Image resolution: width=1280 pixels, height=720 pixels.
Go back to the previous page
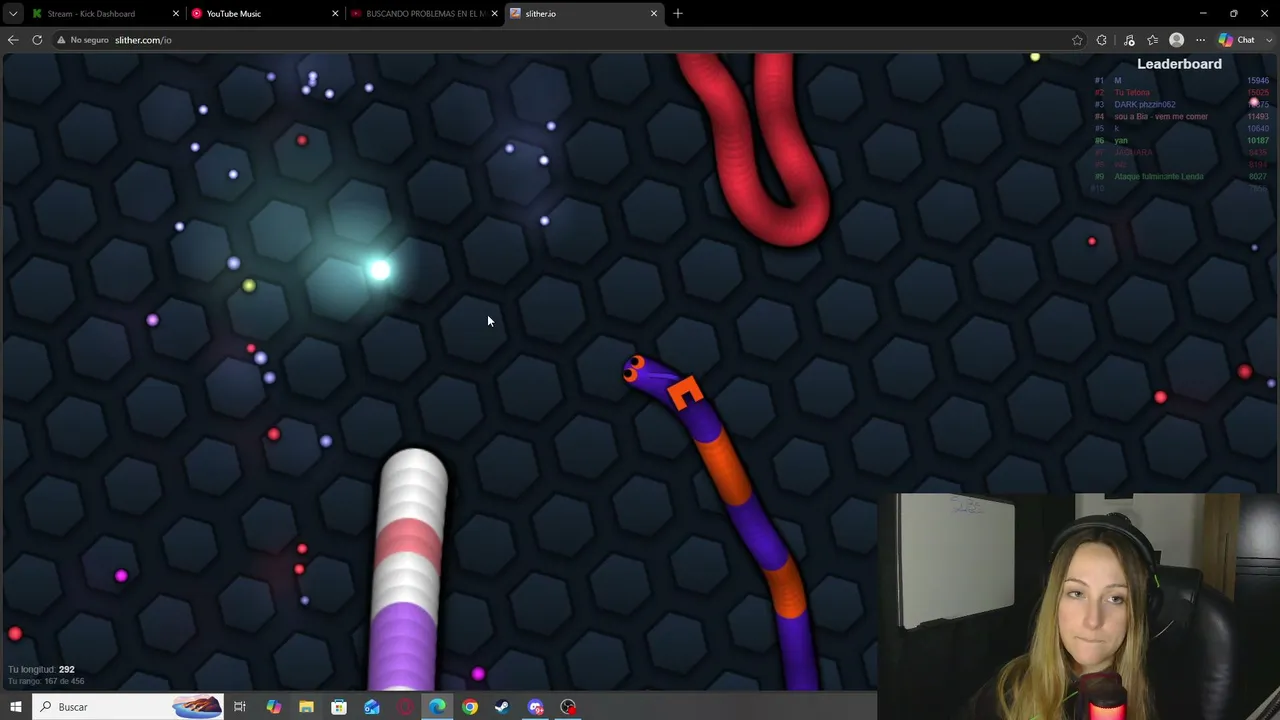point(13,40)
